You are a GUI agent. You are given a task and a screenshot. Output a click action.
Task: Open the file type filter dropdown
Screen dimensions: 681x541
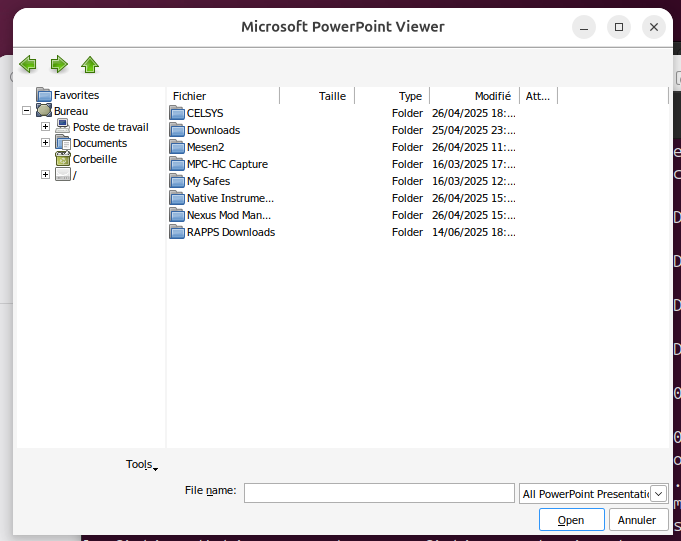point(659,494)
